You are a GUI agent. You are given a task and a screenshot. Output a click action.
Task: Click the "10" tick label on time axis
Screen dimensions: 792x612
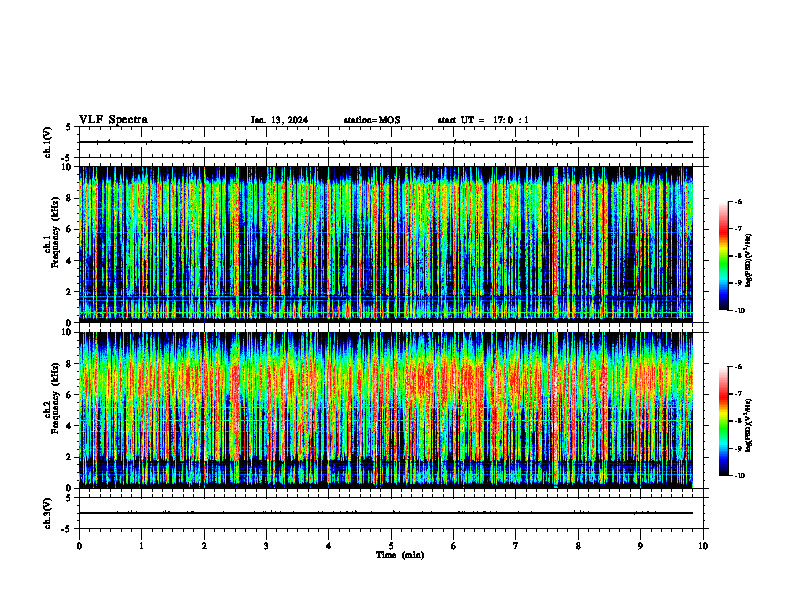(703, 546)
